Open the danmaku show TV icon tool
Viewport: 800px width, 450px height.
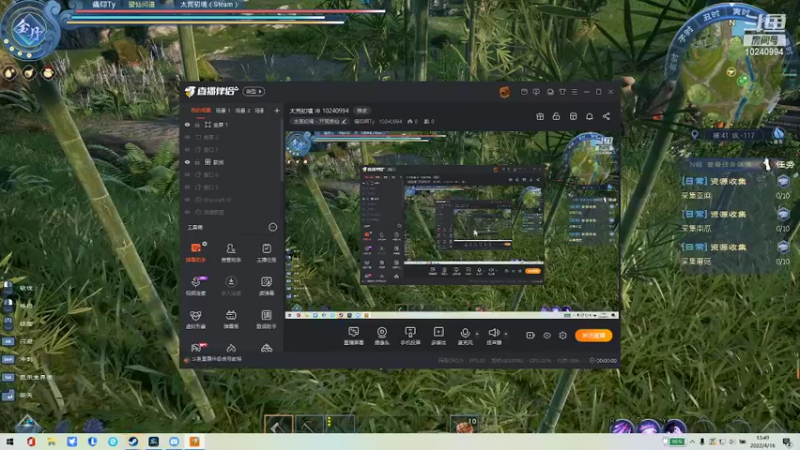pos(231,319)
